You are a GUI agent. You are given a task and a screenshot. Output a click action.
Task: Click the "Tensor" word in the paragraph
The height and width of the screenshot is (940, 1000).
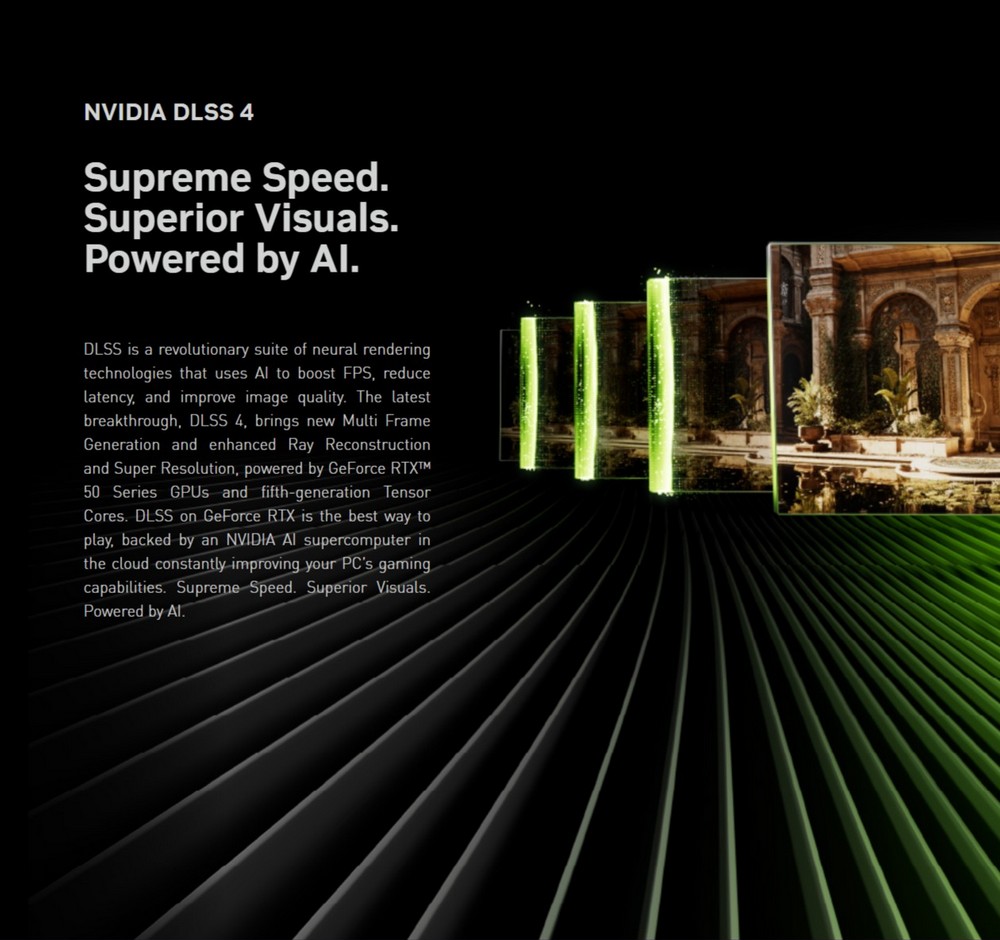[x=406, y=492]
